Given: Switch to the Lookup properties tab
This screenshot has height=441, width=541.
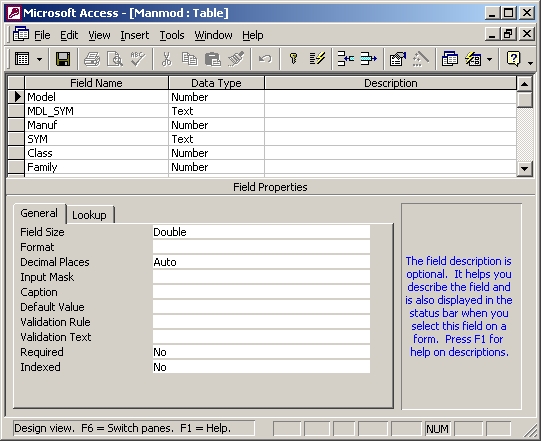Looking at the screenshot, I should pos(89,215).
